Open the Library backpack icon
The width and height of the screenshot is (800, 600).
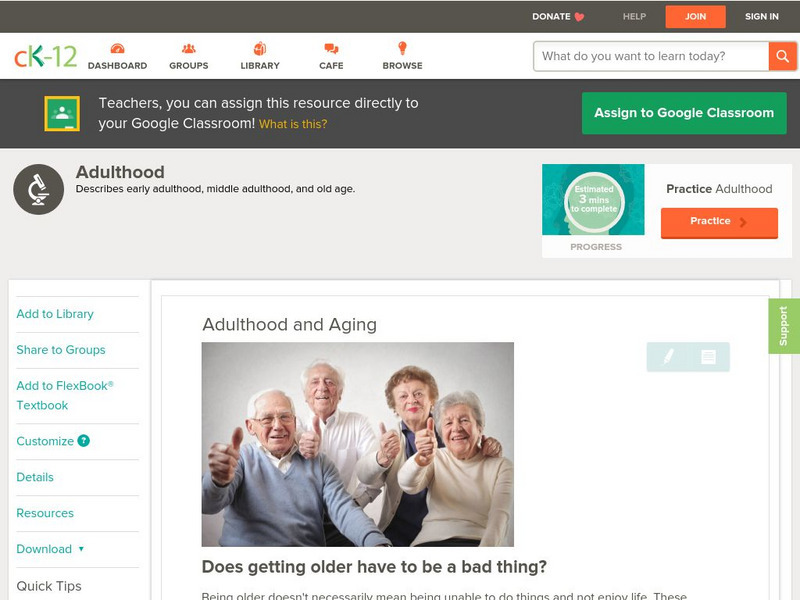pos(260,48)
